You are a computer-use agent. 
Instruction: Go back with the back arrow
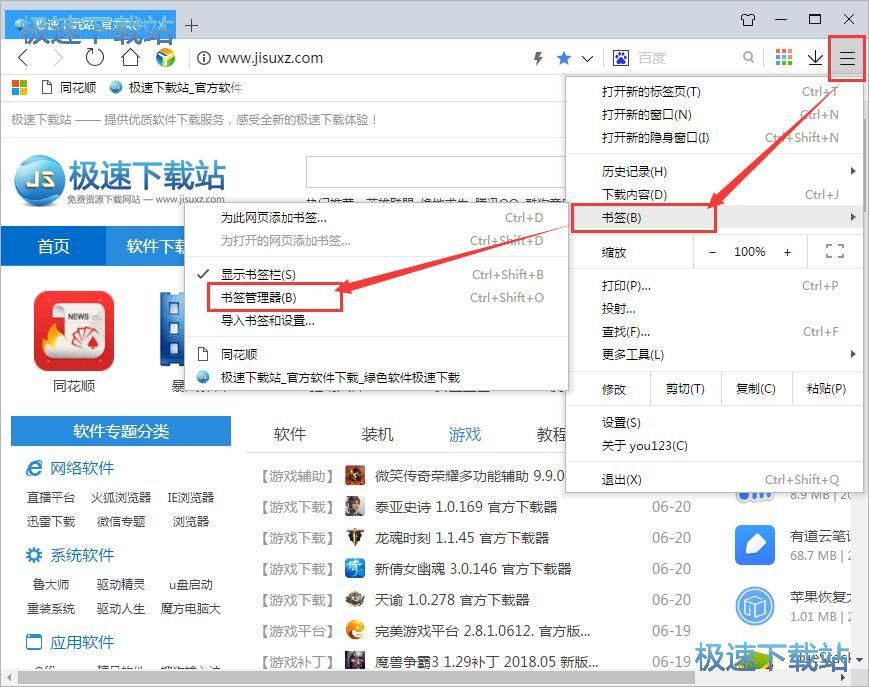pyautogui.click(x=23, y=58)
